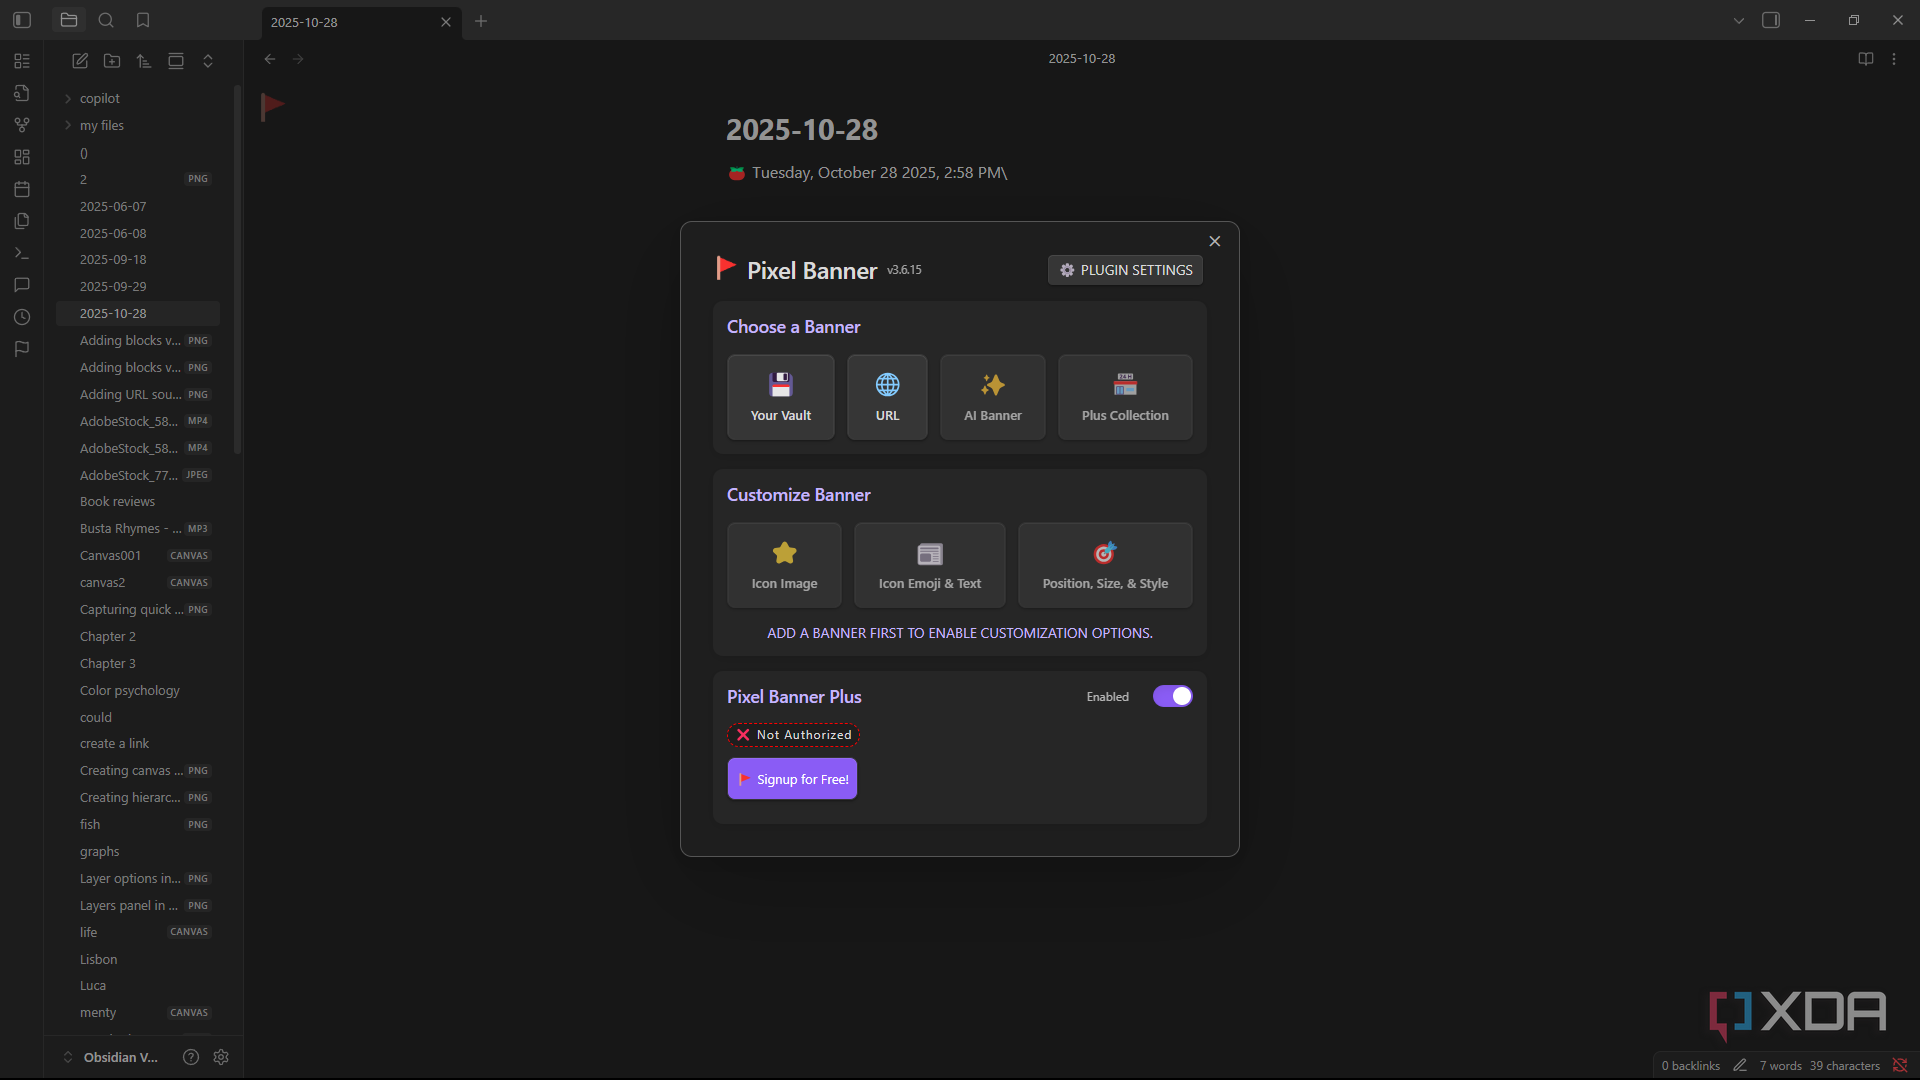Open the help icon
The image size is (1920, 1080).
pyautogui.click(x=191, y=1057)
